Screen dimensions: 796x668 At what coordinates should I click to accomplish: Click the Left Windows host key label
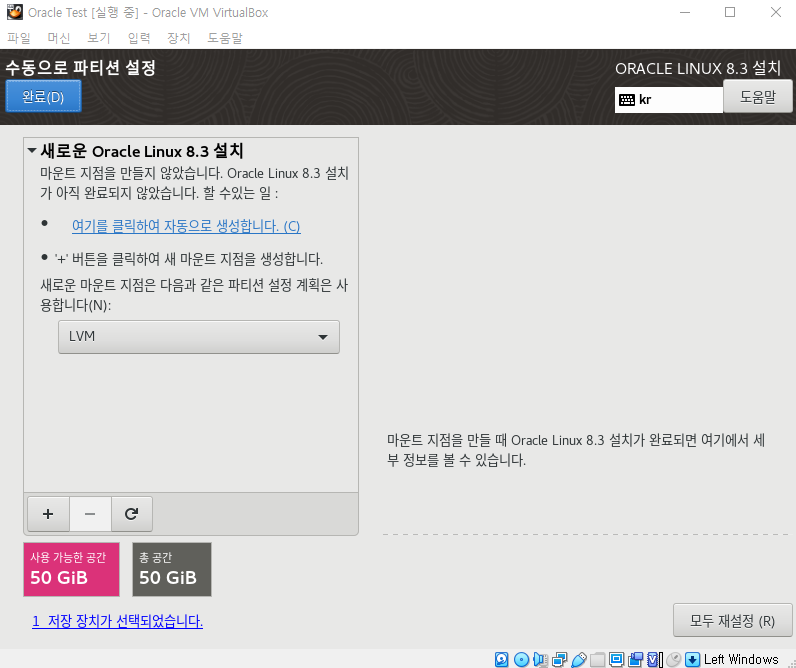coord(741,659)
